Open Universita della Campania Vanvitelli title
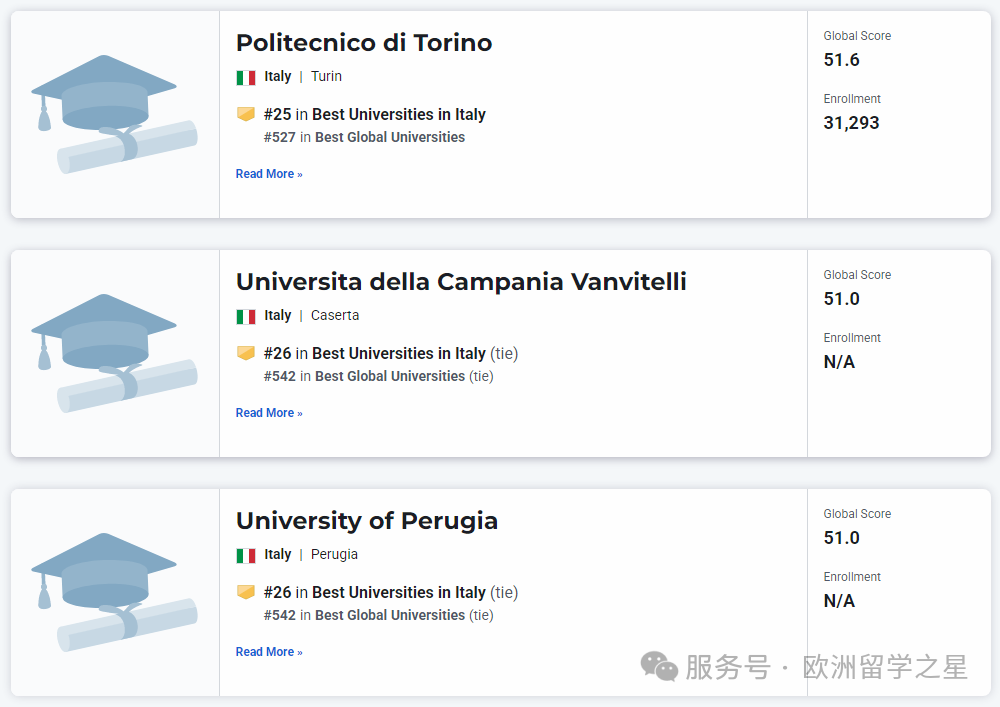This screenshot has height=707, width=1000. pyautogui.click(x=461, y=282)
